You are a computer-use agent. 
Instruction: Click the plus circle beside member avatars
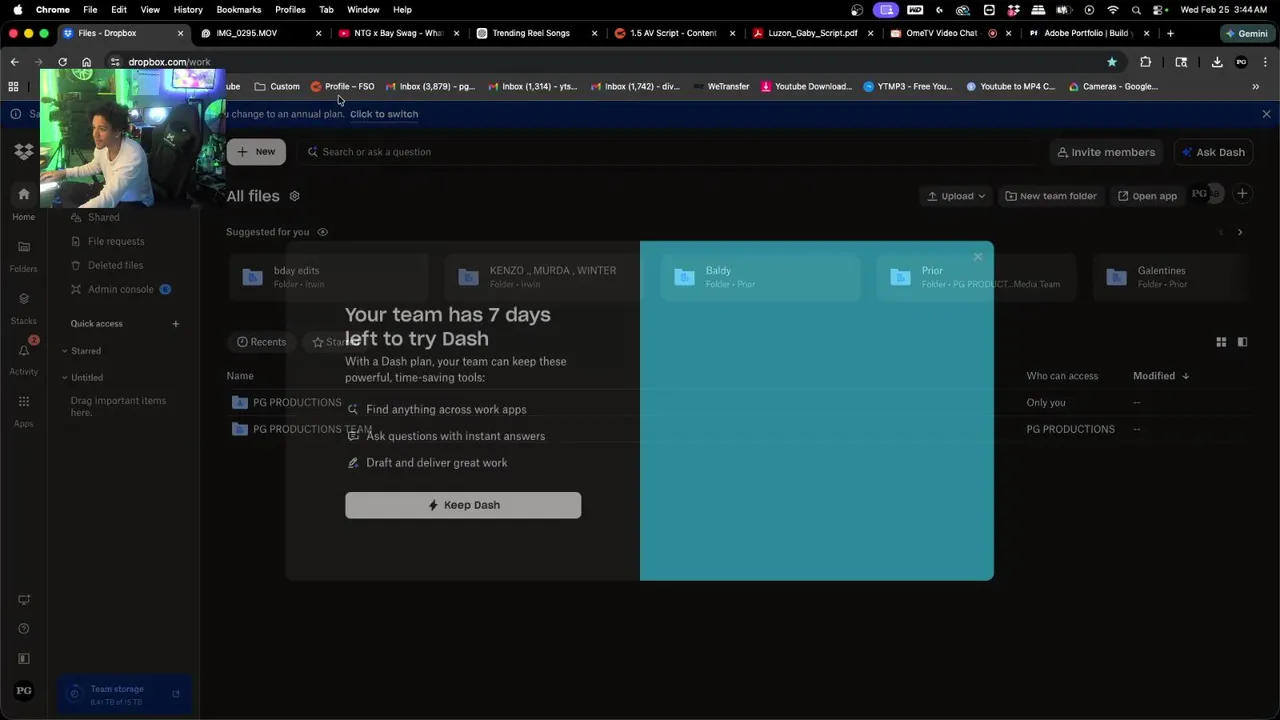(x=1242, y=194)
